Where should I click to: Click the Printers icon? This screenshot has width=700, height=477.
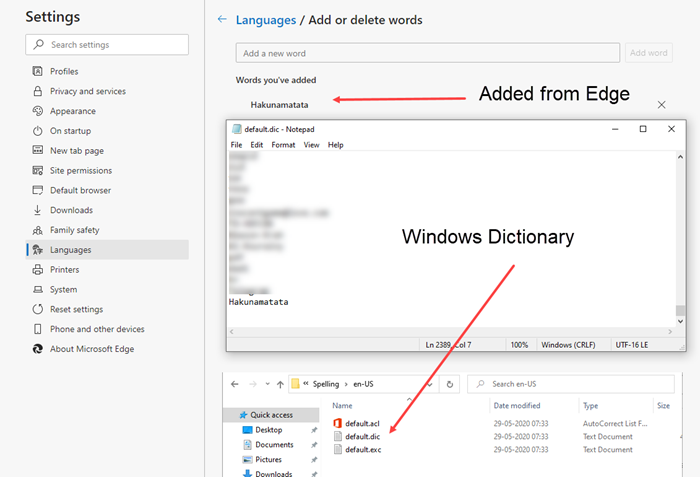(38, 269)
